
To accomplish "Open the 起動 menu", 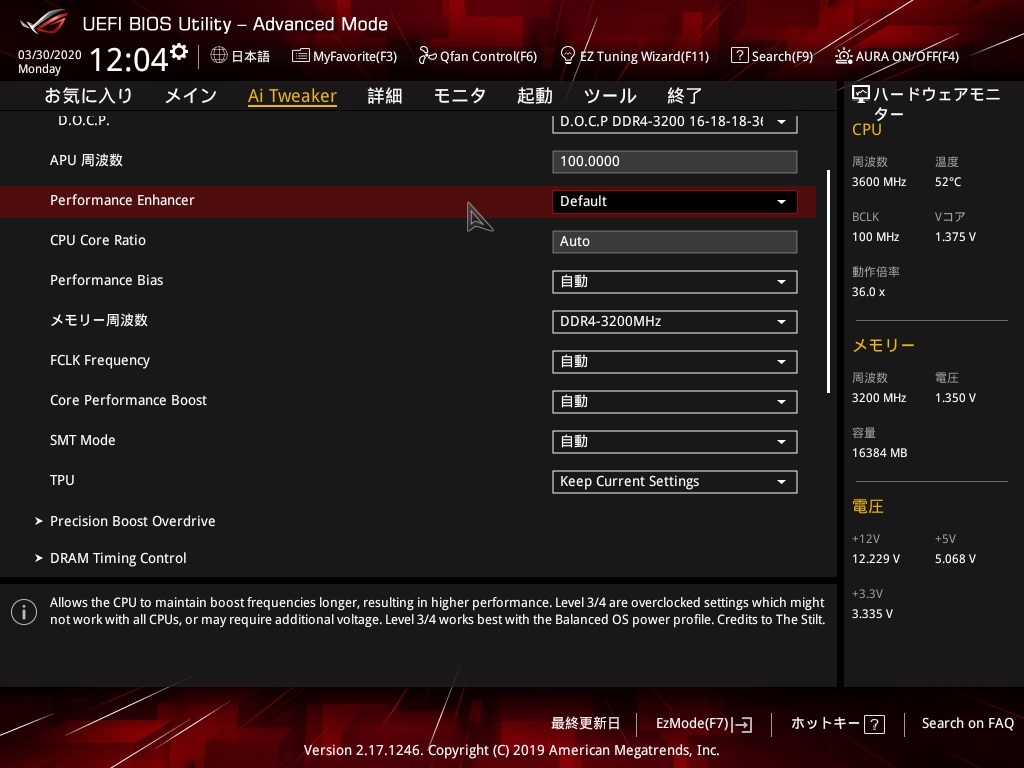I will [x=534, y=96].
